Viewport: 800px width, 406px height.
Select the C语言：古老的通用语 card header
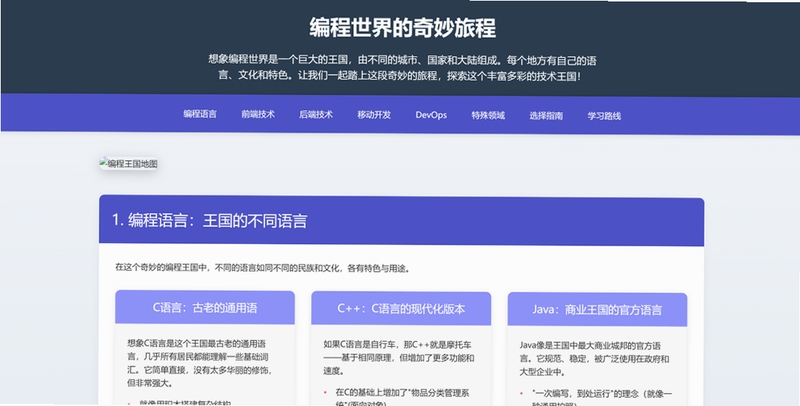coord(205,307)
